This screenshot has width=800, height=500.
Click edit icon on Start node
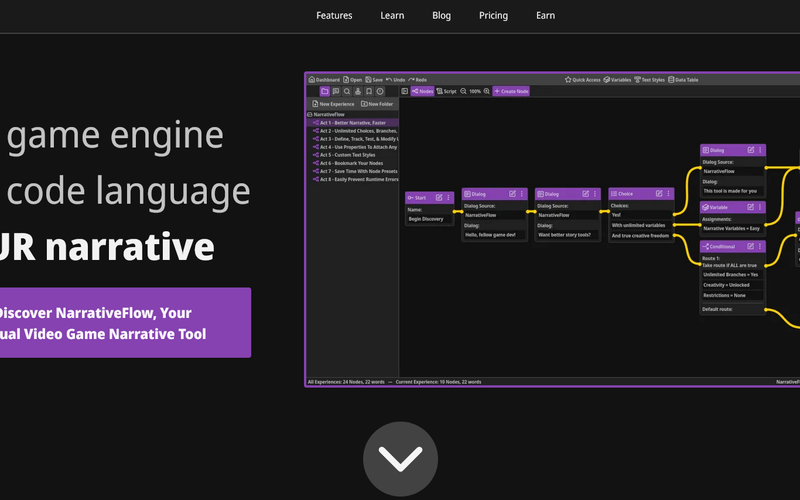[439, 197]
